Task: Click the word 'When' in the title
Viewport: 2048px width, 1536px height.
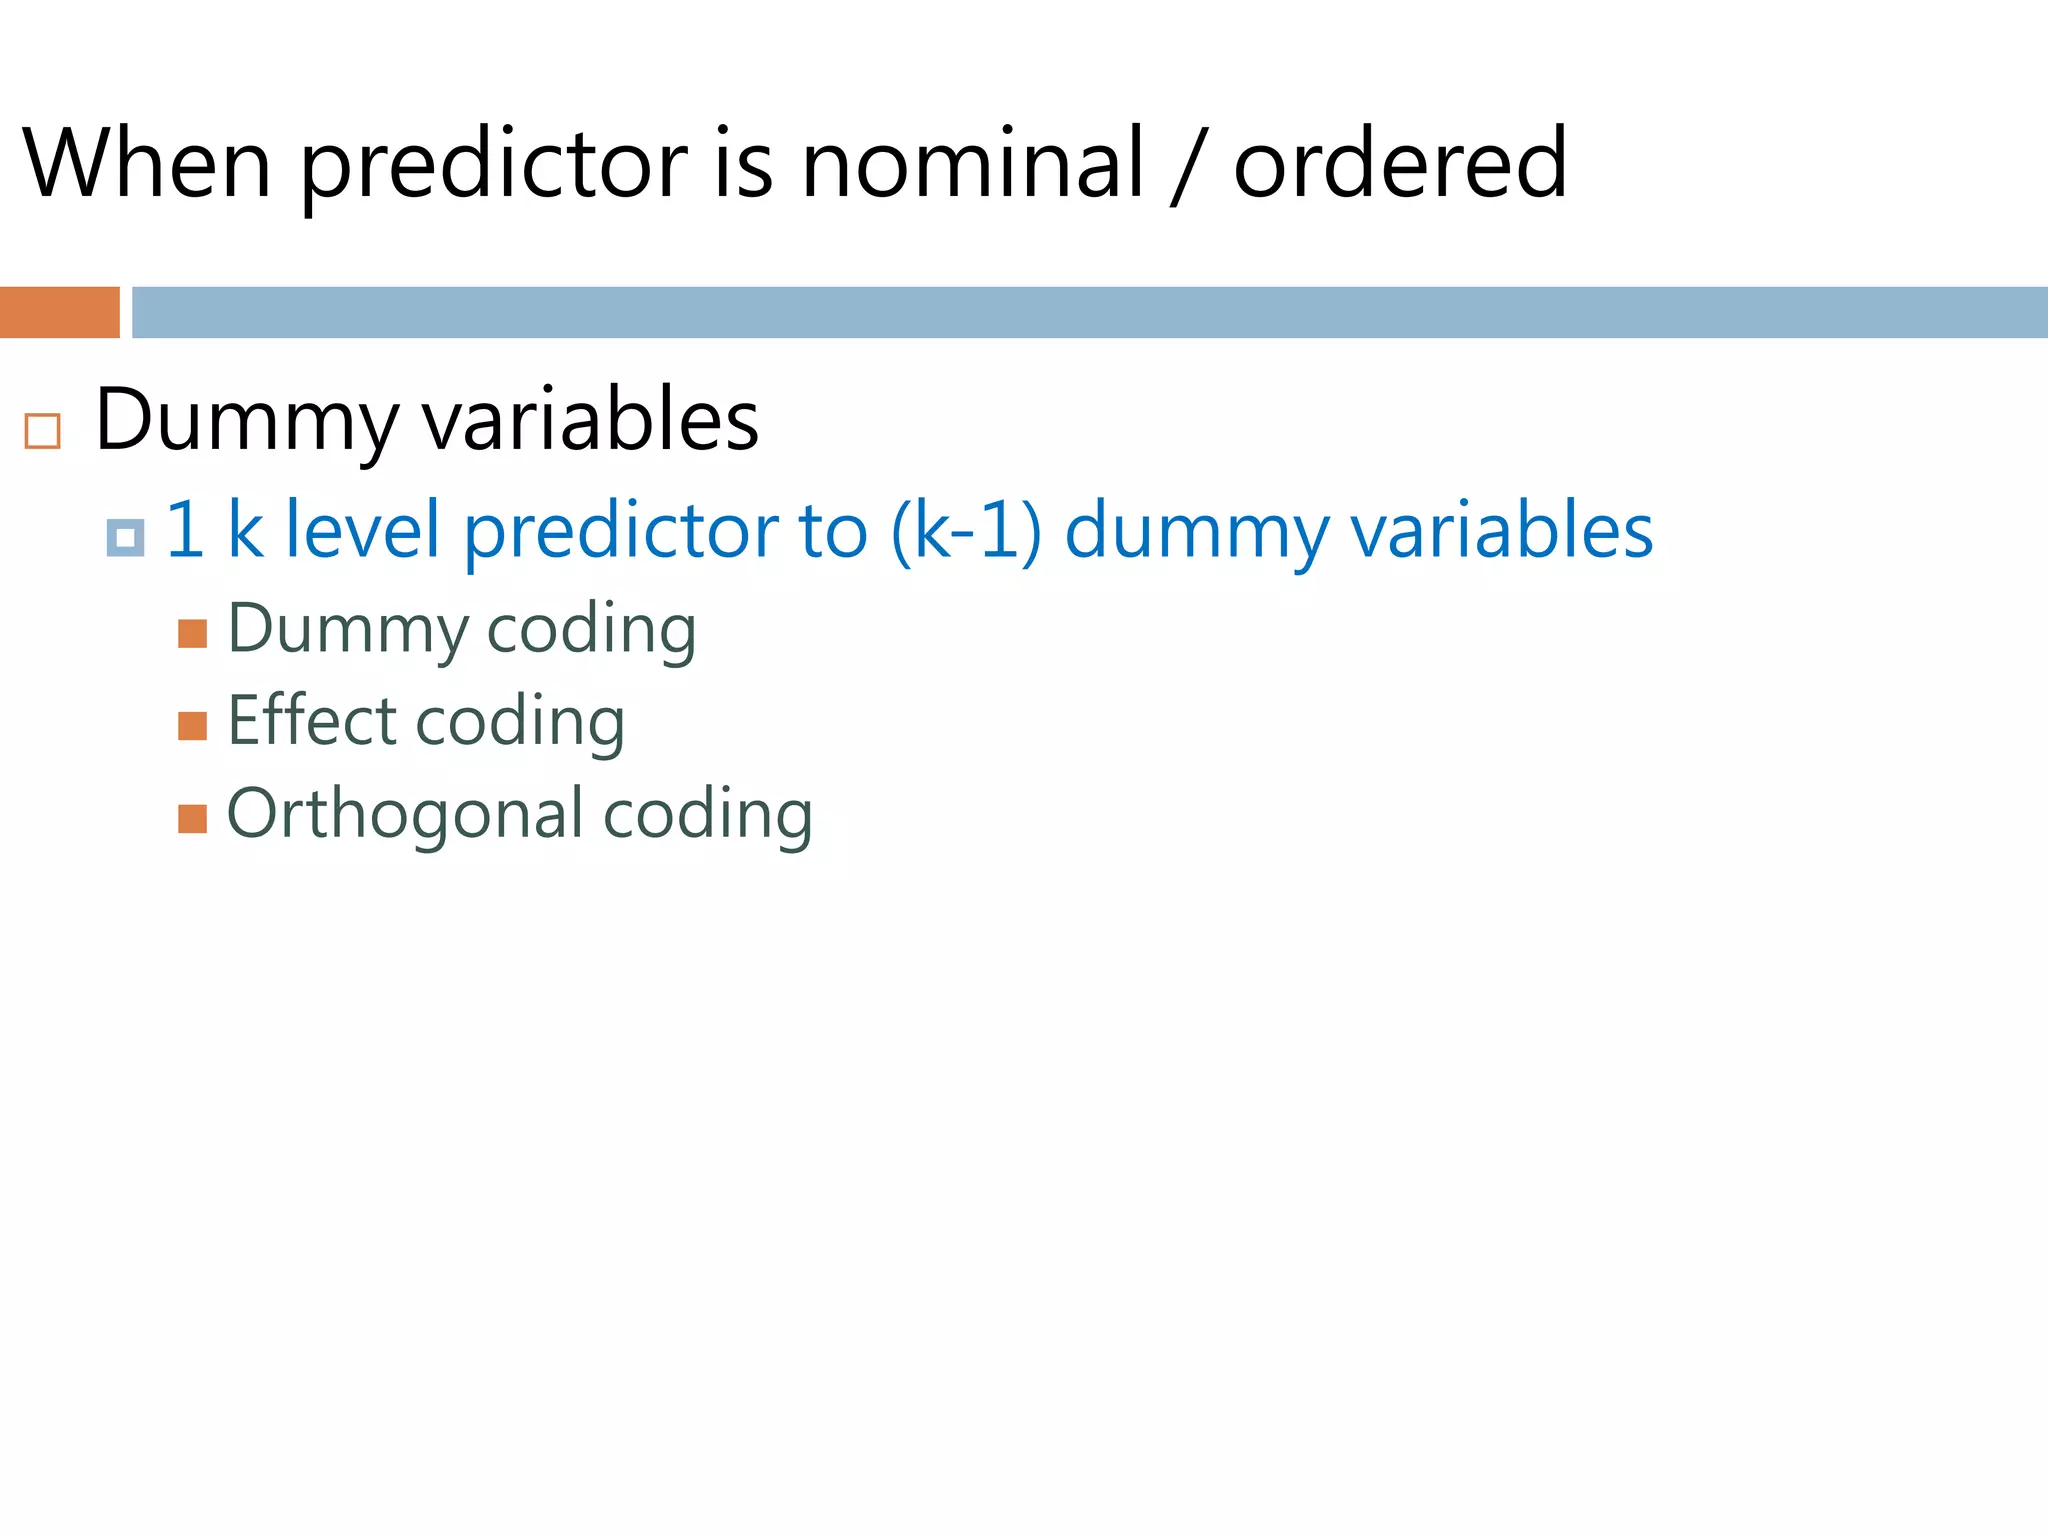Action: coord(147,163)
